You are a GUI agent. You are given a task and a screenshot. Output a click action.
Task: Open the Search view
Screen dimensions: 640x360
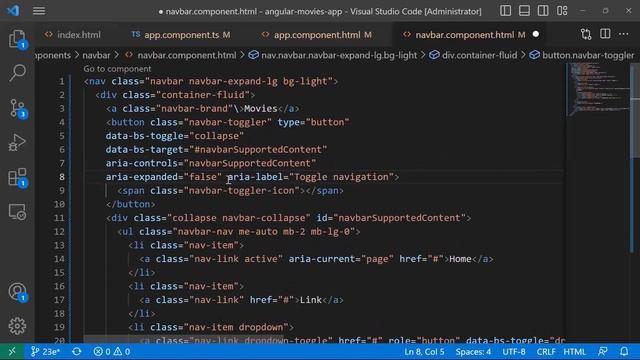pyautogui.click(x=17, y=73)
